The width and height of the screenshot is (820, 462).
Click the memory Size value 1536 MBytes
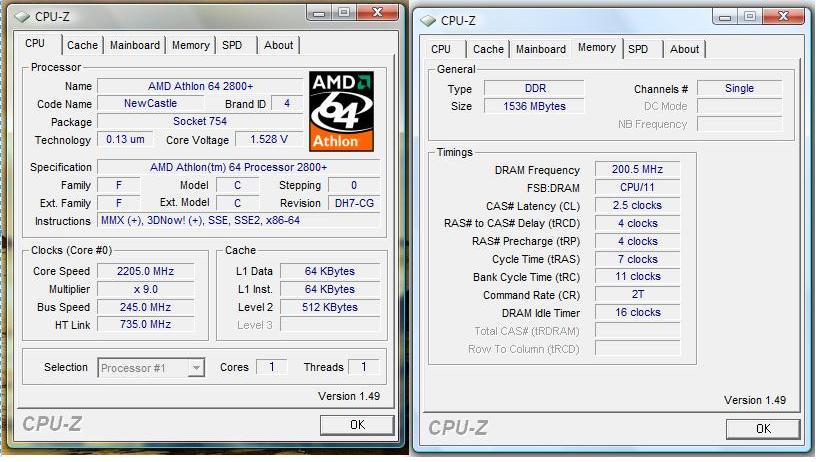(x=534, y=106)
